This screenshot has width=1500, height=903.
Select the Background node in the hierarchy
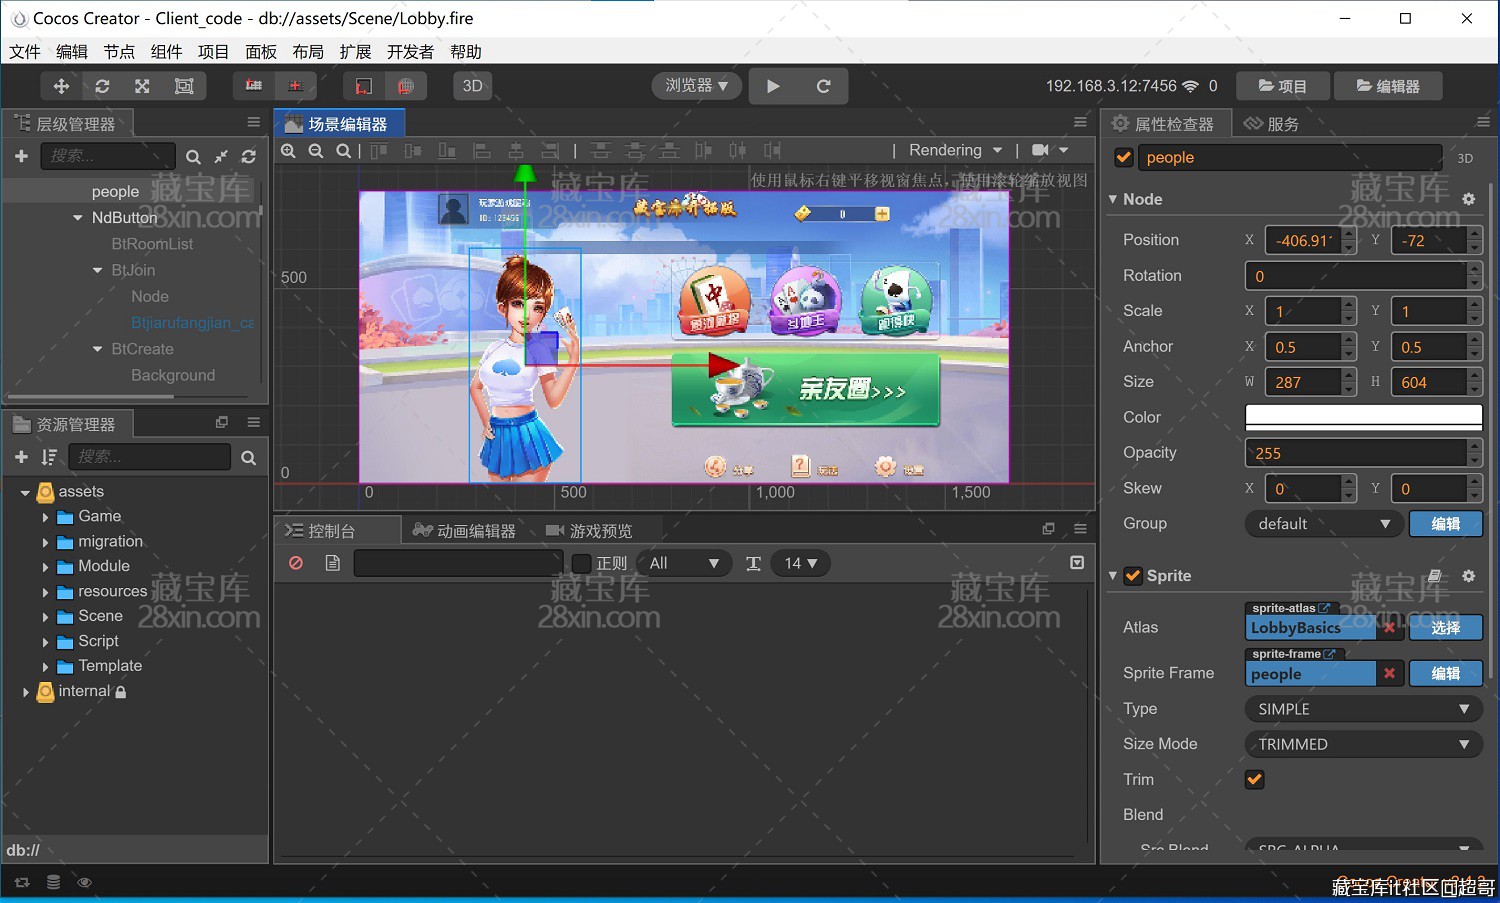(173, 375)
